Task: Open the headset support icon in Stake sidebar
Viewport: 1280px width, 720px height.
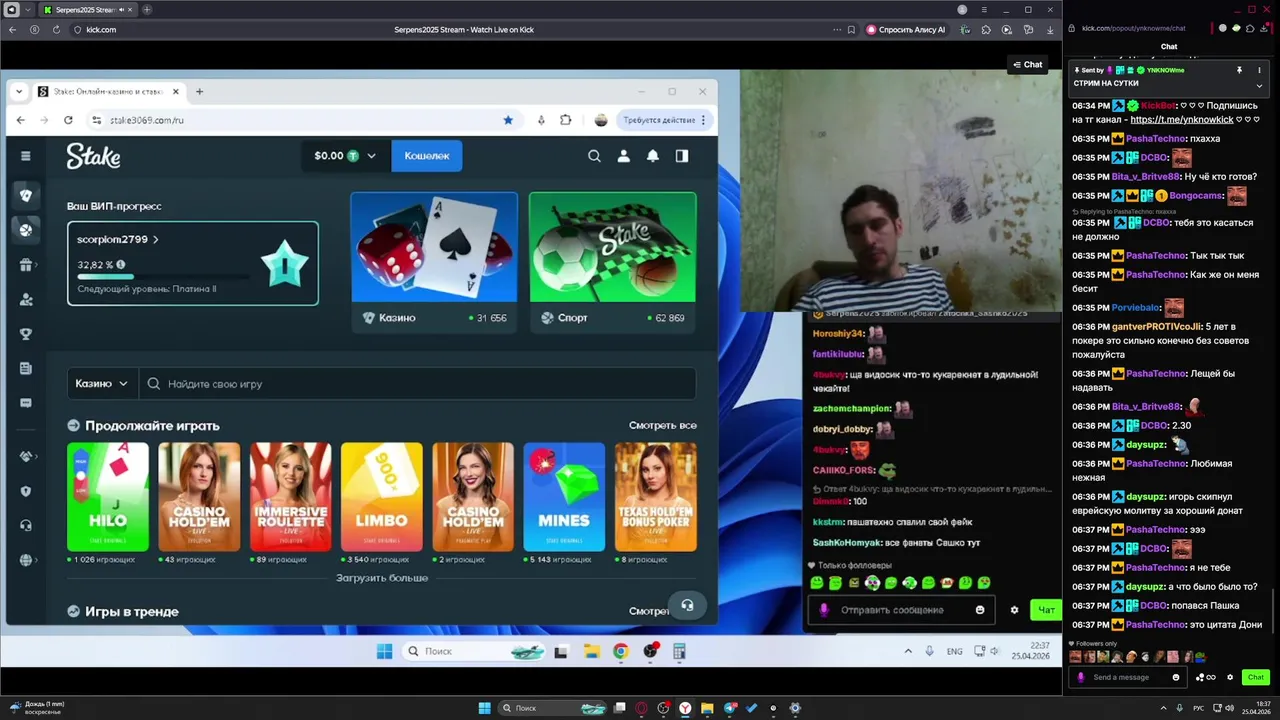Action: point(26,525)
